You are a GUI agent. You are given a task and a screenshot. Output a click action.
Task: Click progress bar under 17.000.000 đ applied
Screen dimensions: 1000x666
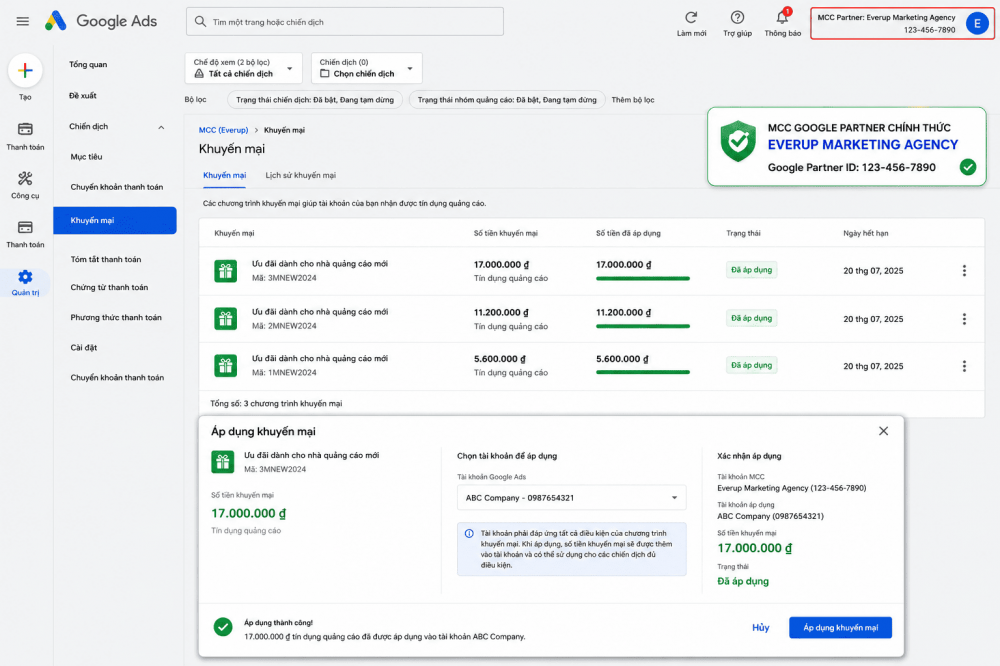(x=643, y=279)
